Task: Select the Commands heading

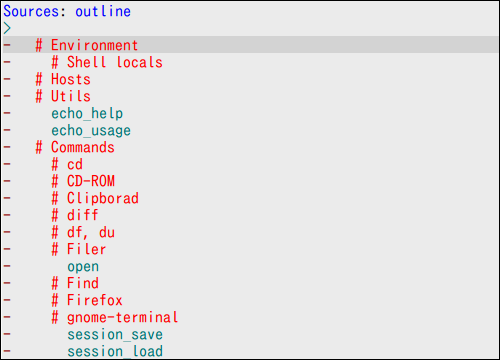Action: (75, 147)
